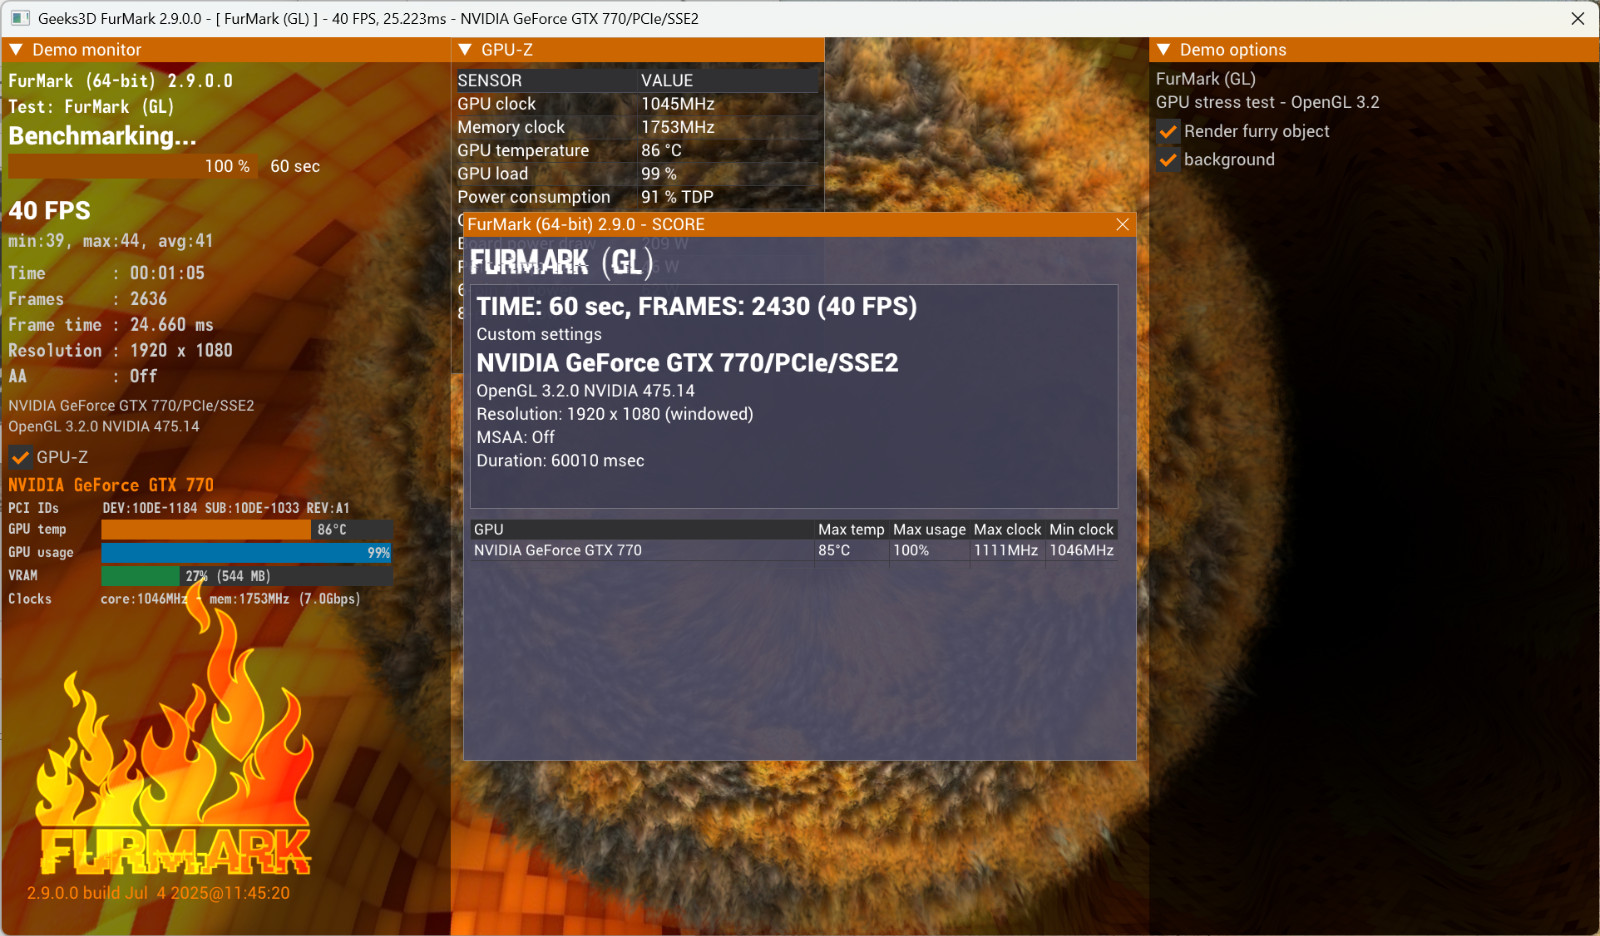Click the Duration: 60010 msec line
This screenshot has height=936, width=1600.
[560, 460]
